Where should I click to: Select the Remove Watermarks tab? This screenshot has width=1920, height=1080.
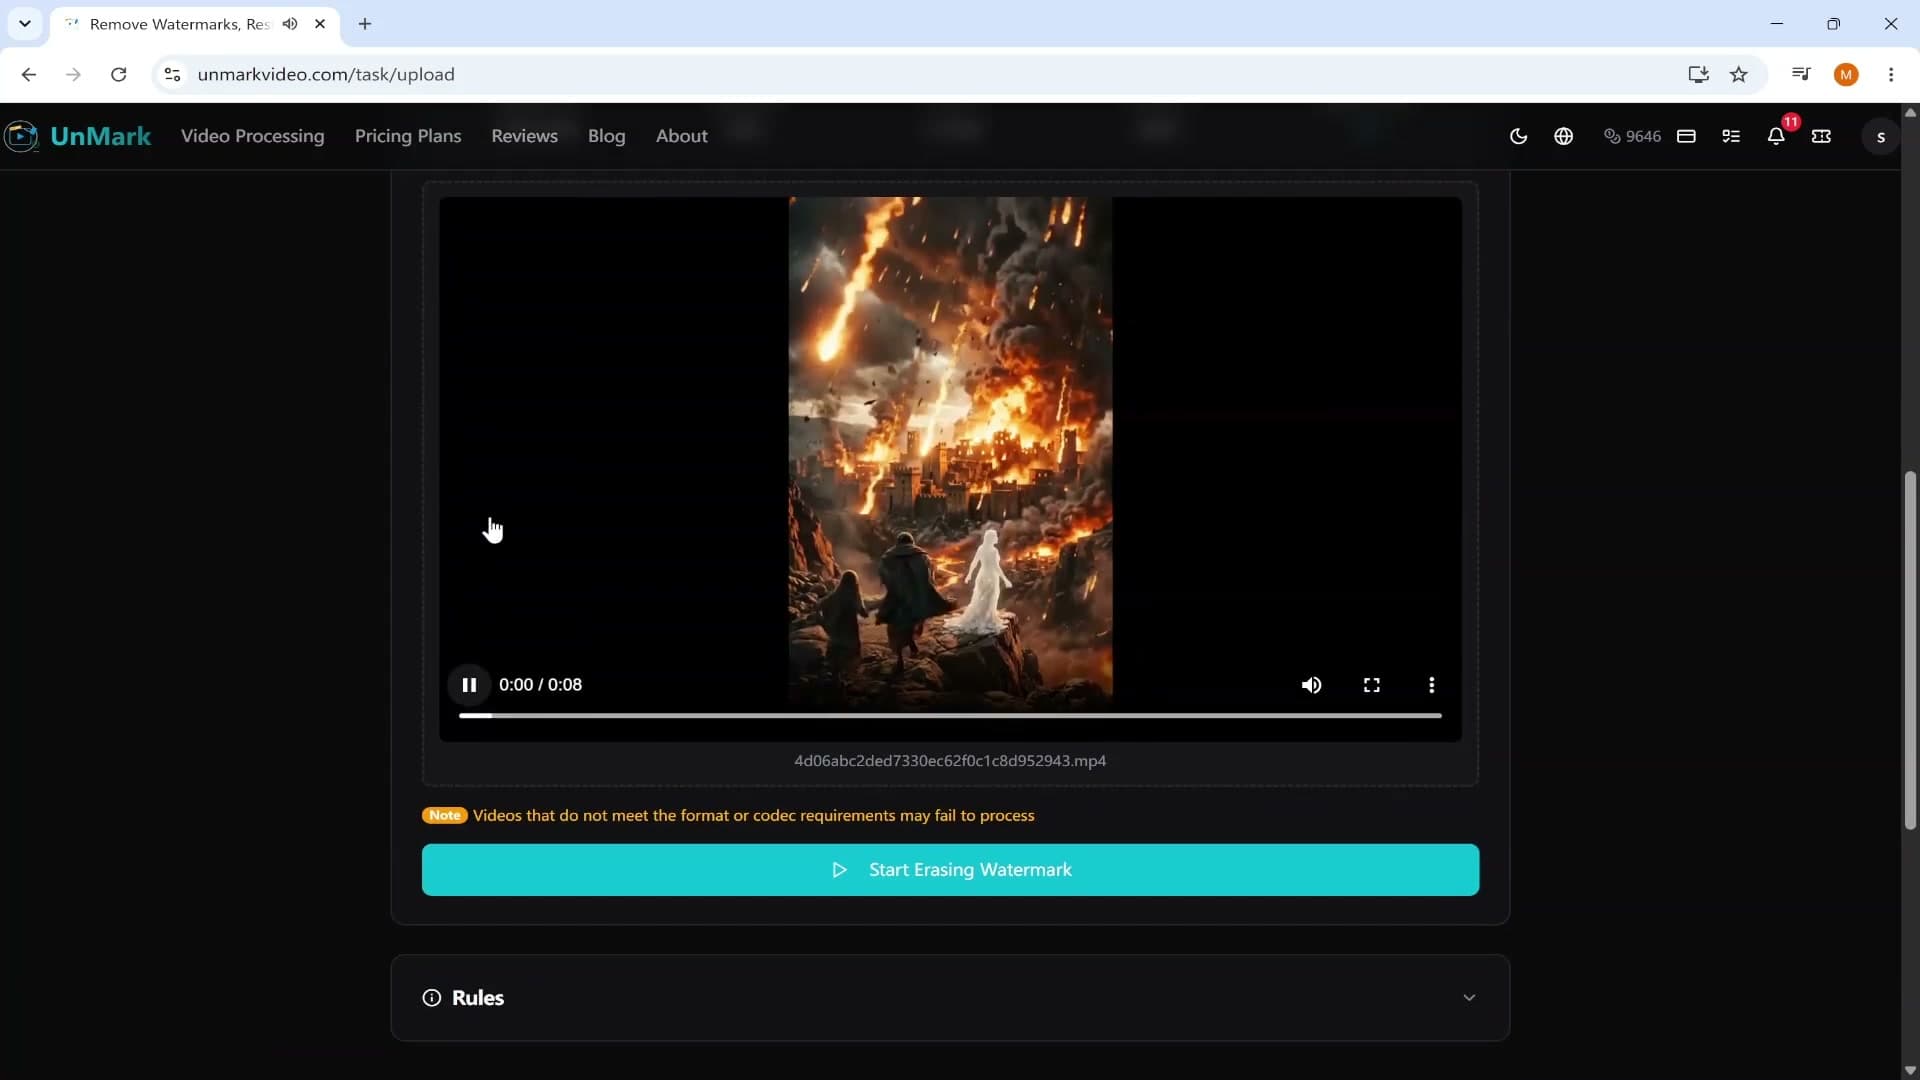coord(196,24)
